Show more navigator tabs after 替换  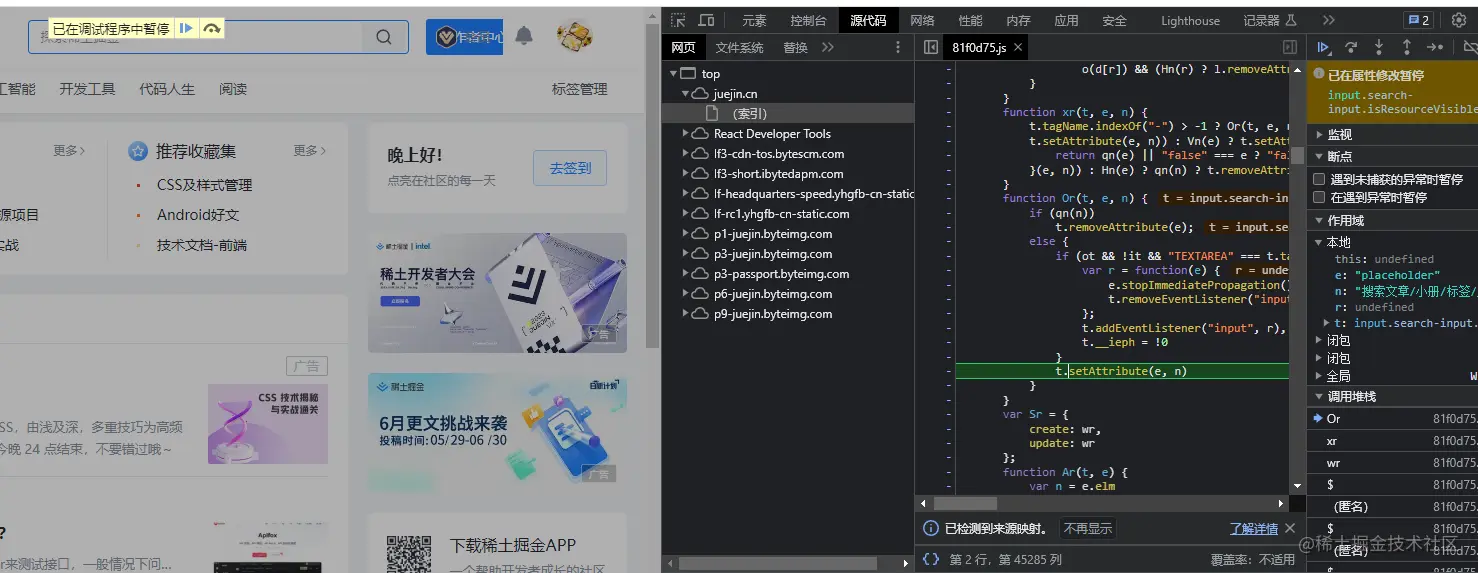827,47
